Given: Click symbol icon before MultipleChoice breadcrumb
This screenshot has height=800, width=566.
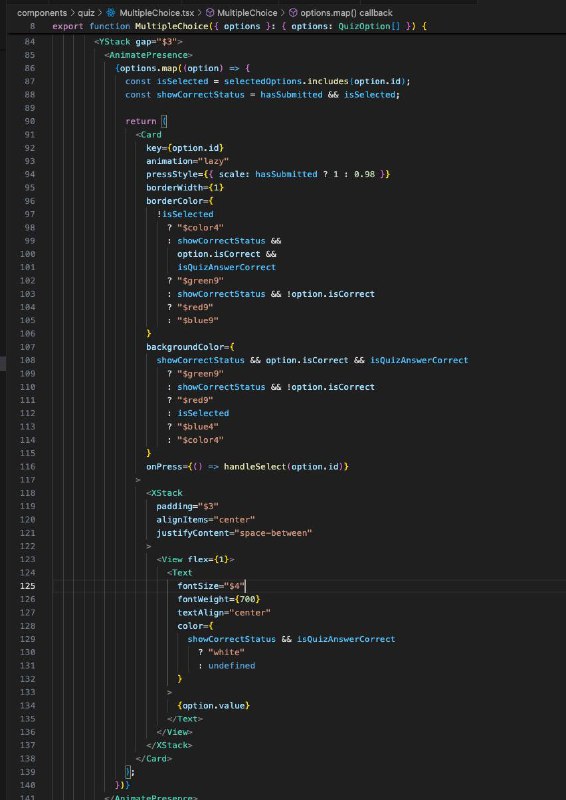Looking at the screenshot, I should pyautogui.click(x=210, y=13).
